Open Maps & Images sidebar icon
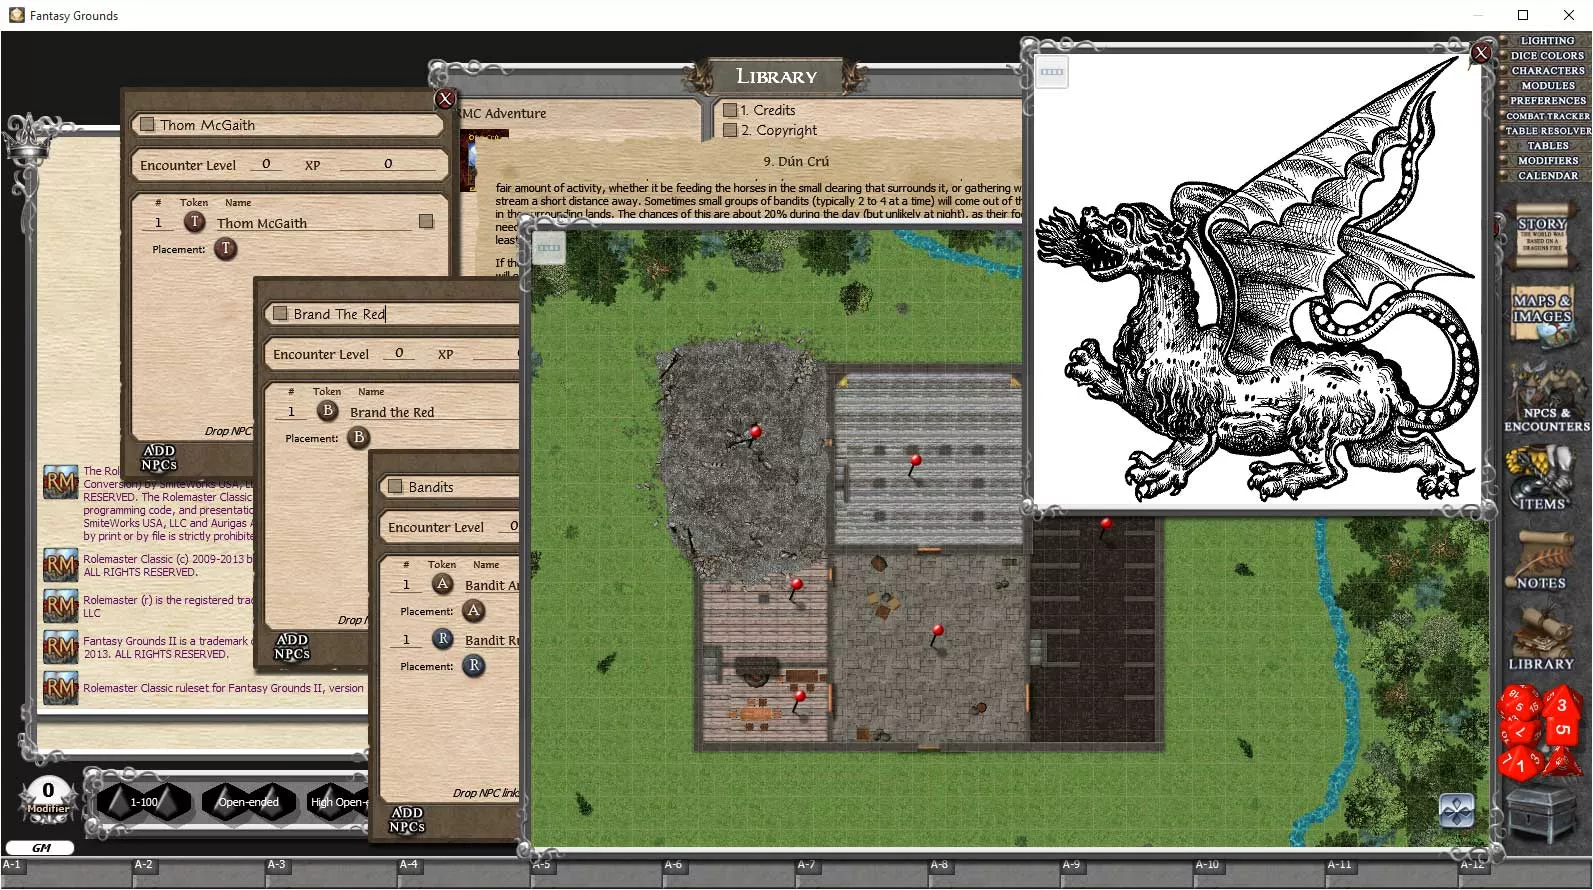This screenshot has width=1593, height=890. (1541, 315)
